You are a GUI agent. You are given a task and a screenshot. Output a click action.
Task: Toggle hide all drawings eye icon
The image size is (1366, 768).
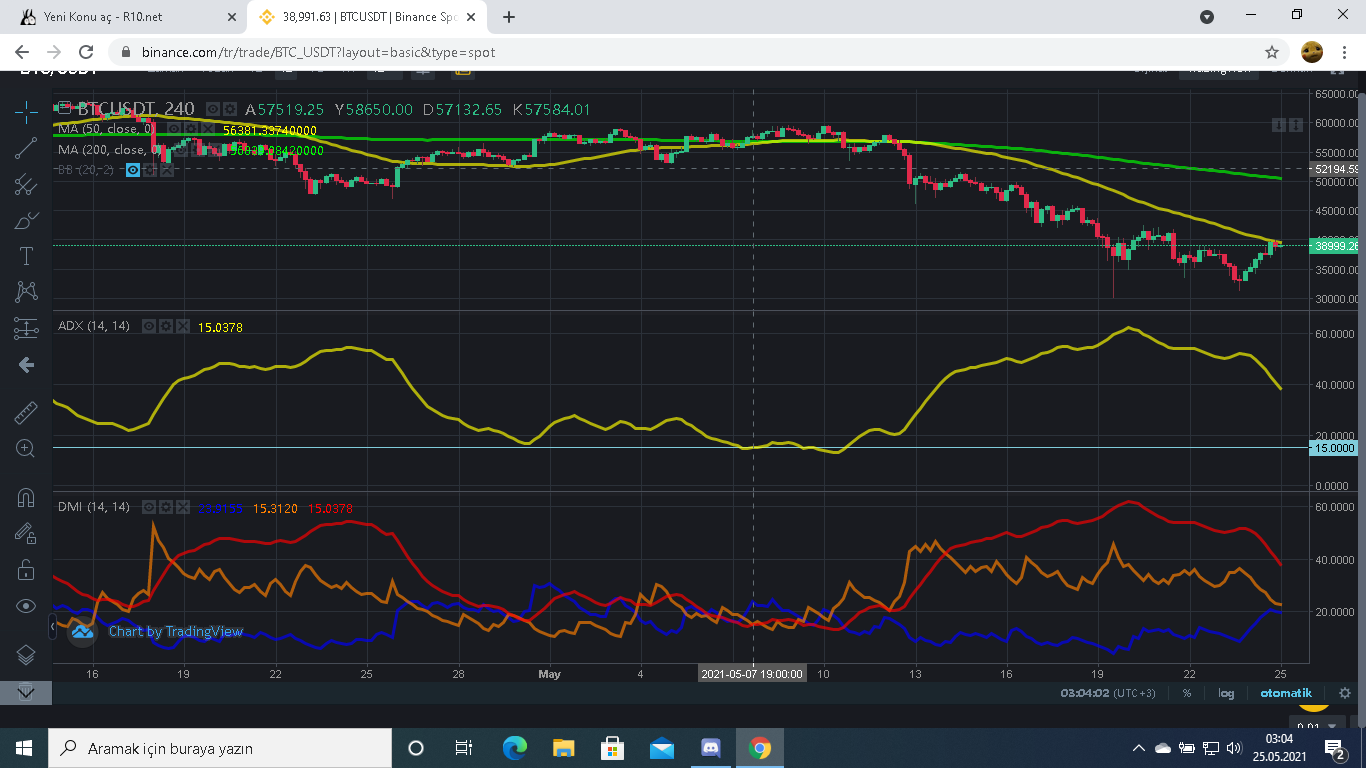(x=26, y=606)
